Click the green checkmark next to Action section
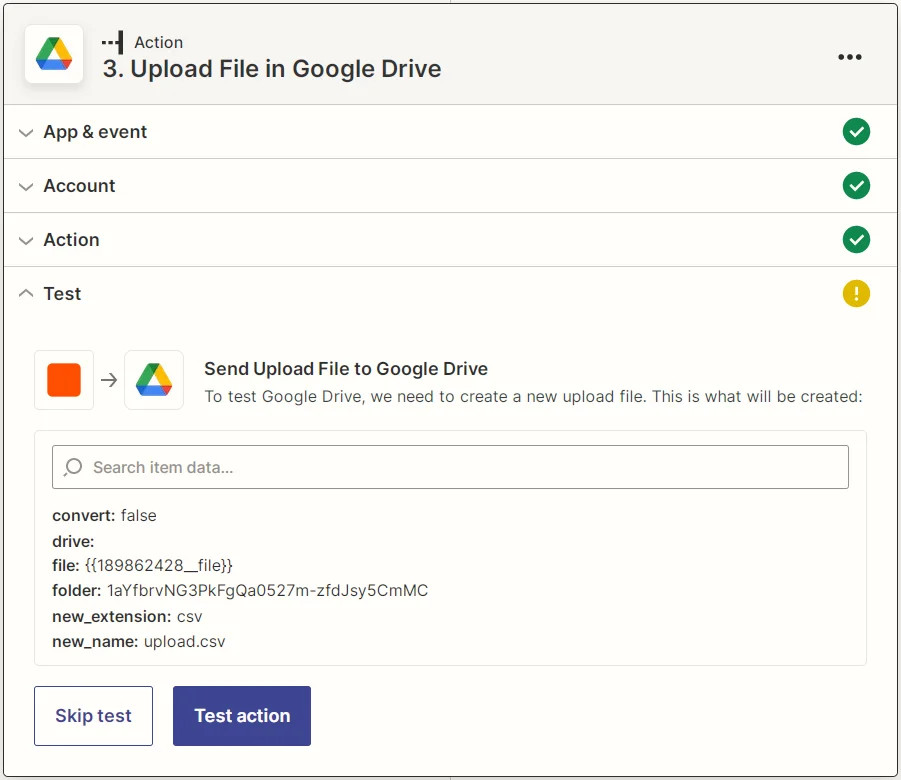 point(856,239)
